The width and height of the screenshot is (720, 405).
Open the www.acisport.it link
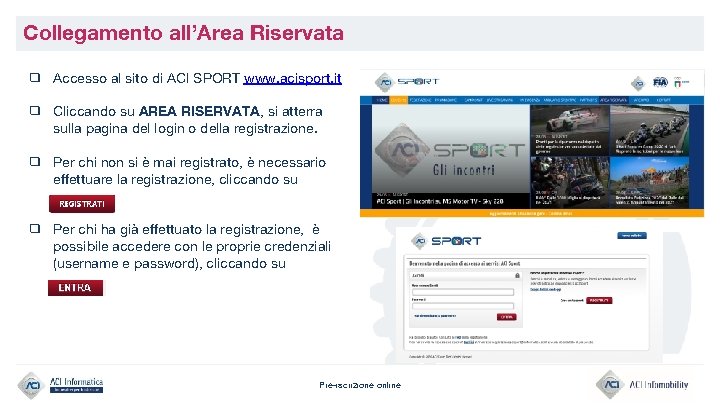click(x=292, y=79)
